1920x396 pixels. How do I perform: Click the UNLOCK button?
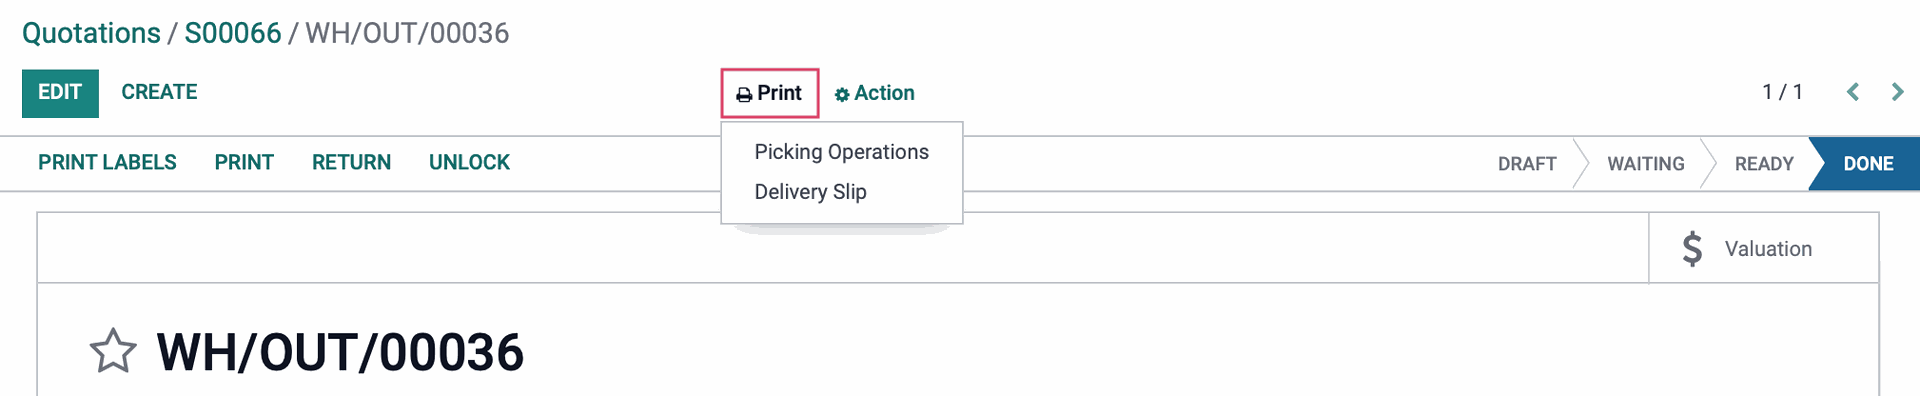[x=469, y=162]
